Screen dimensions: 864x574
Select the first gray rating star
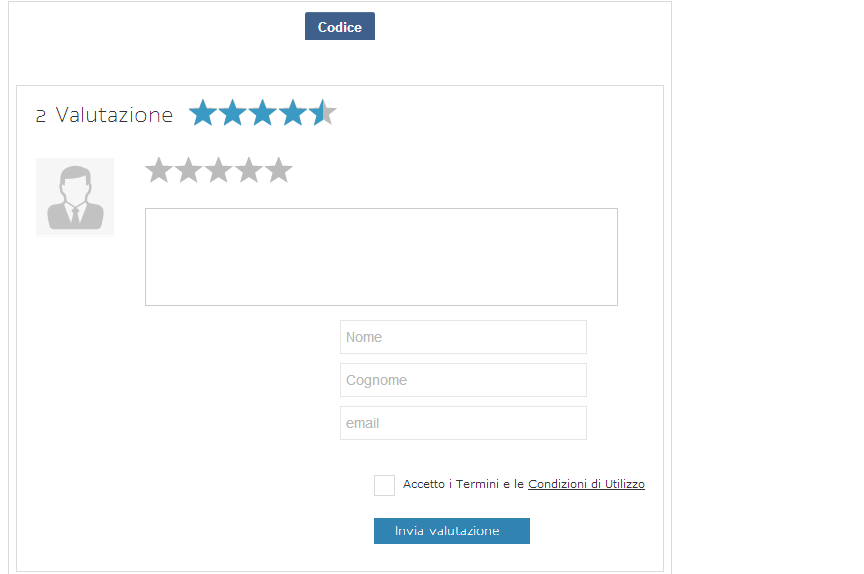(x=159, y=170)
